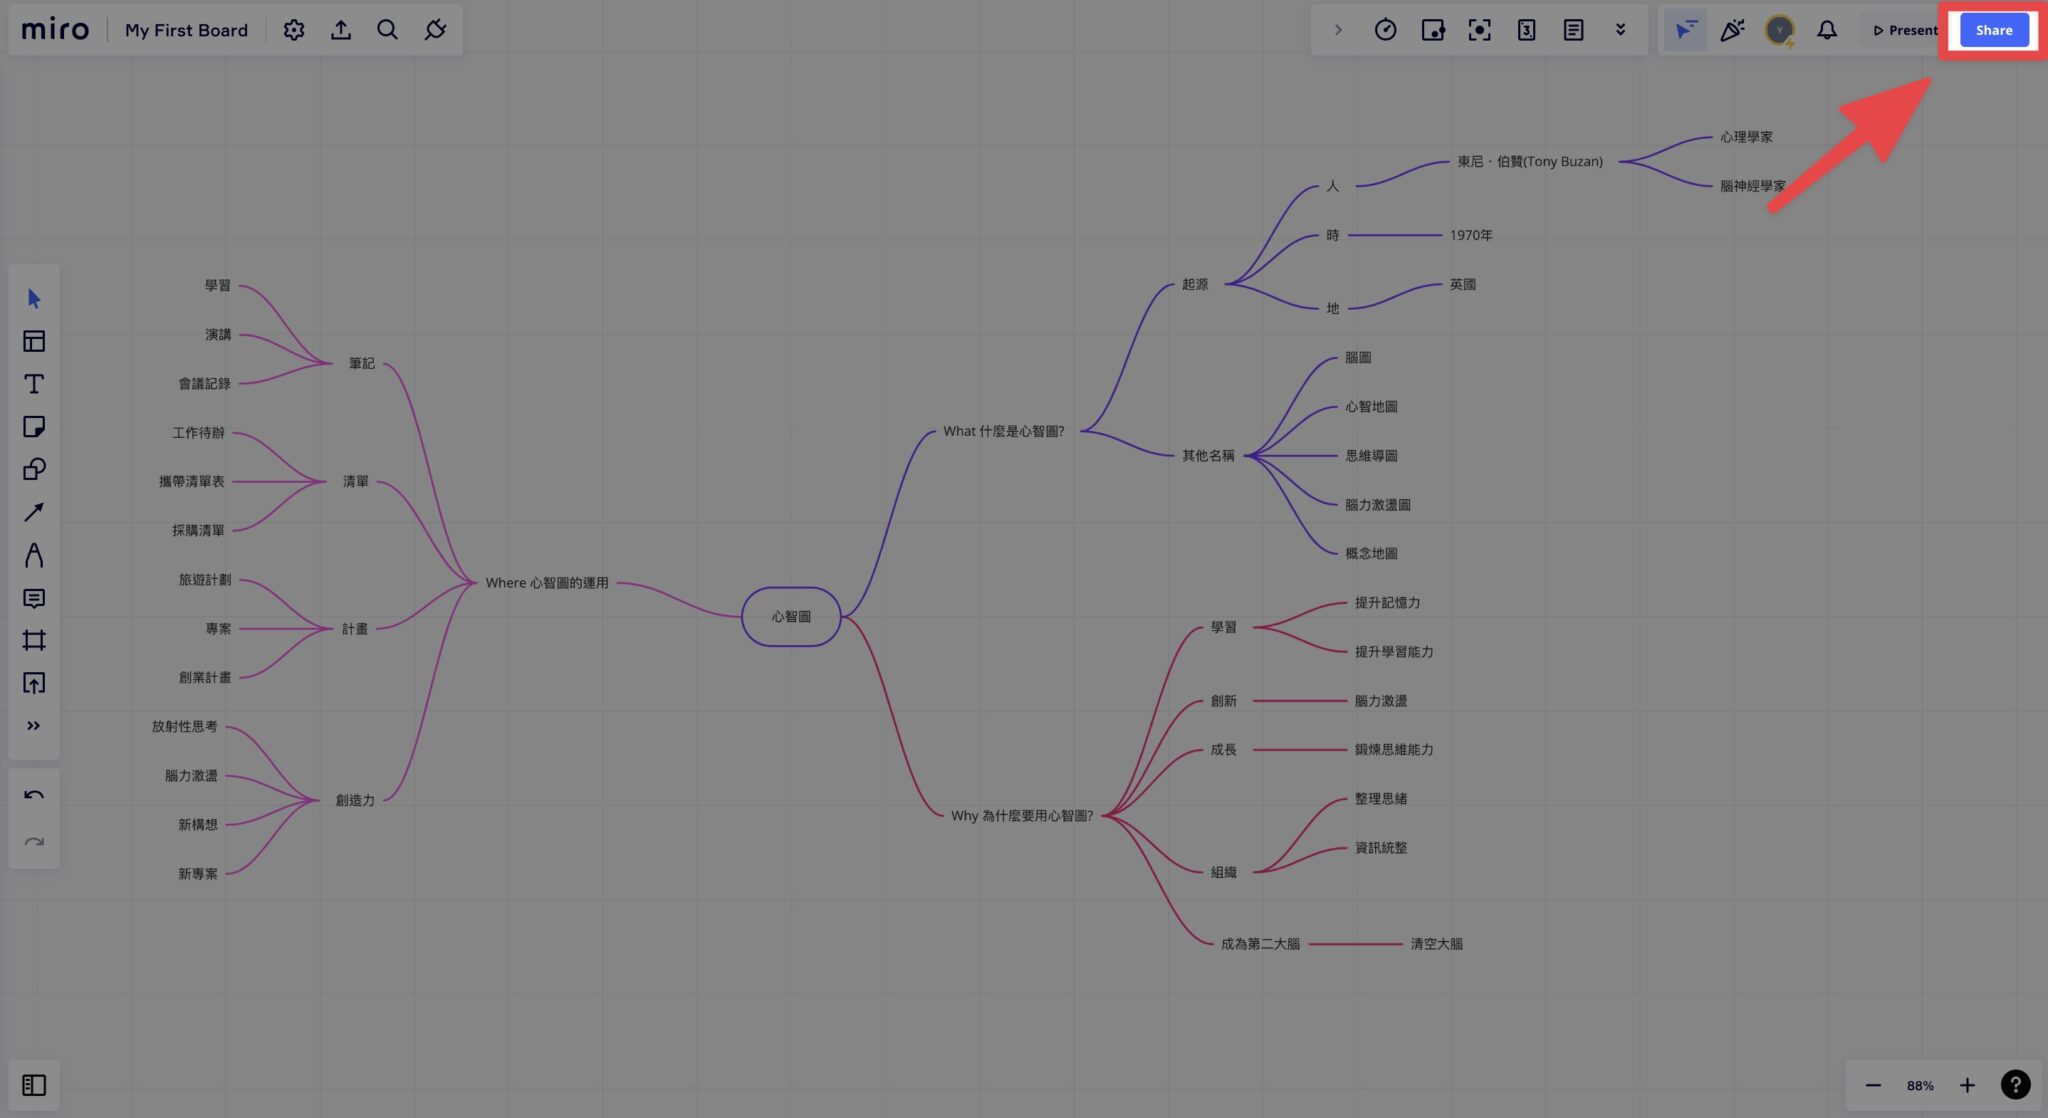2048x1118 pixels.
Task: Select the Pen drawing tool
Action: [34, 555]
